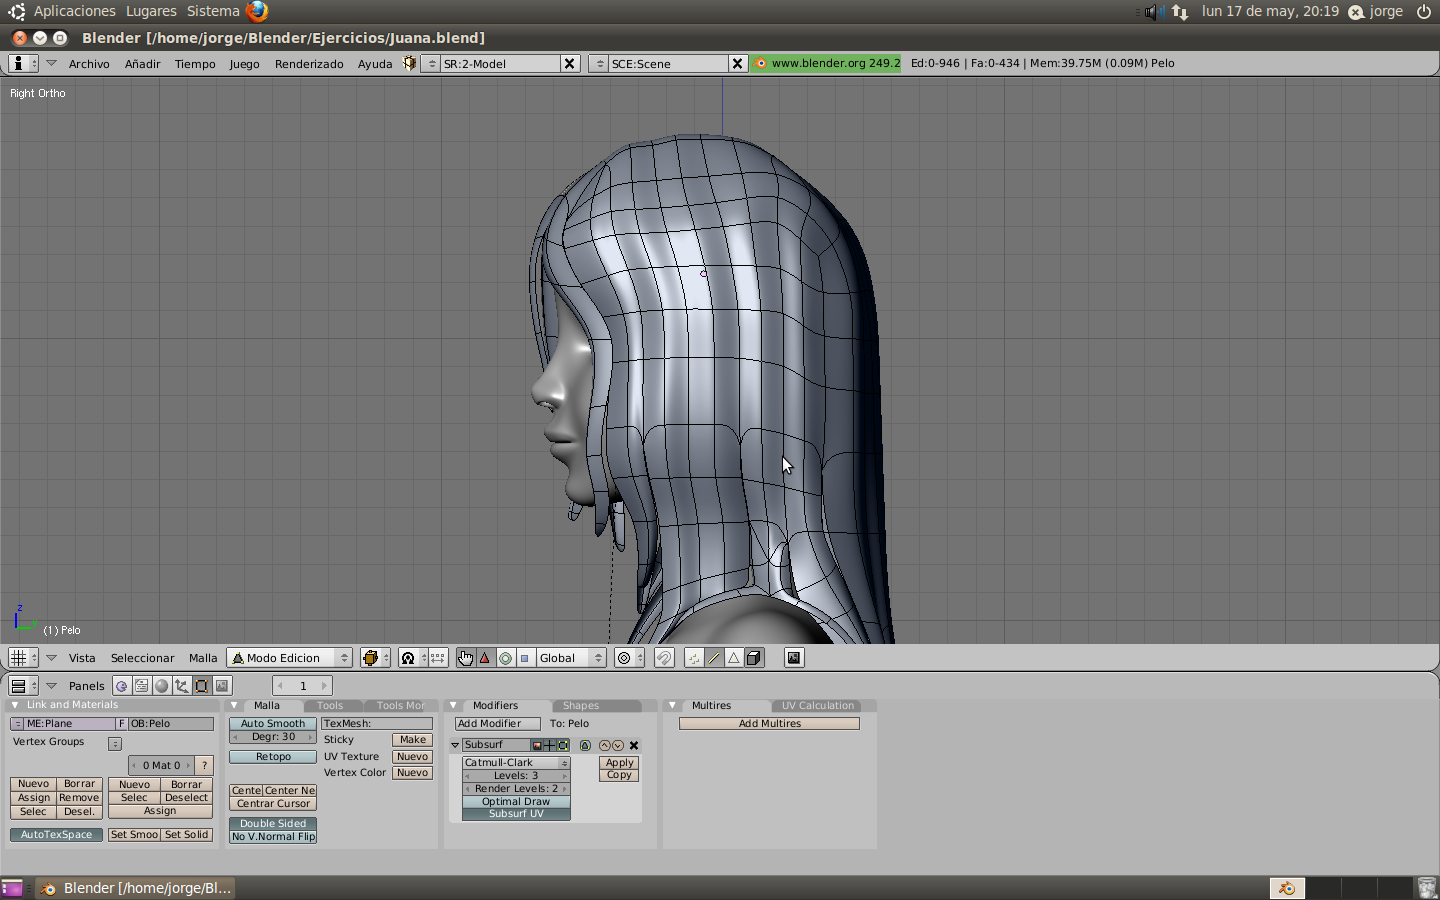Click the Shading sphere context icon
The height and width of the screenshot is (900, 1440).
[162, 686]
